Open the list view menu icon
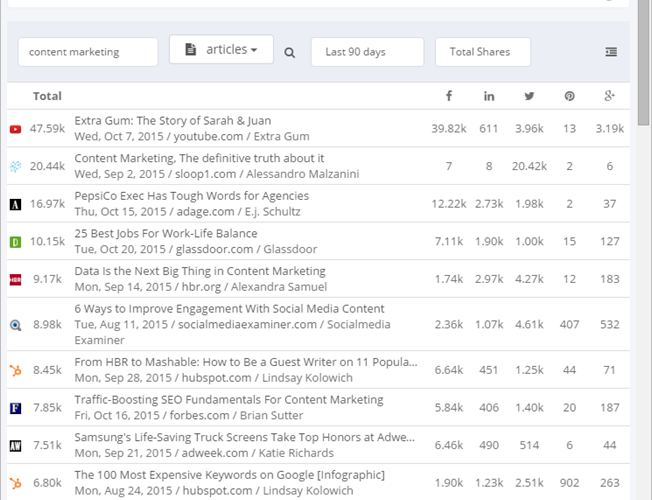This screenshot has width=652, height=500. (x=611, y=52)
